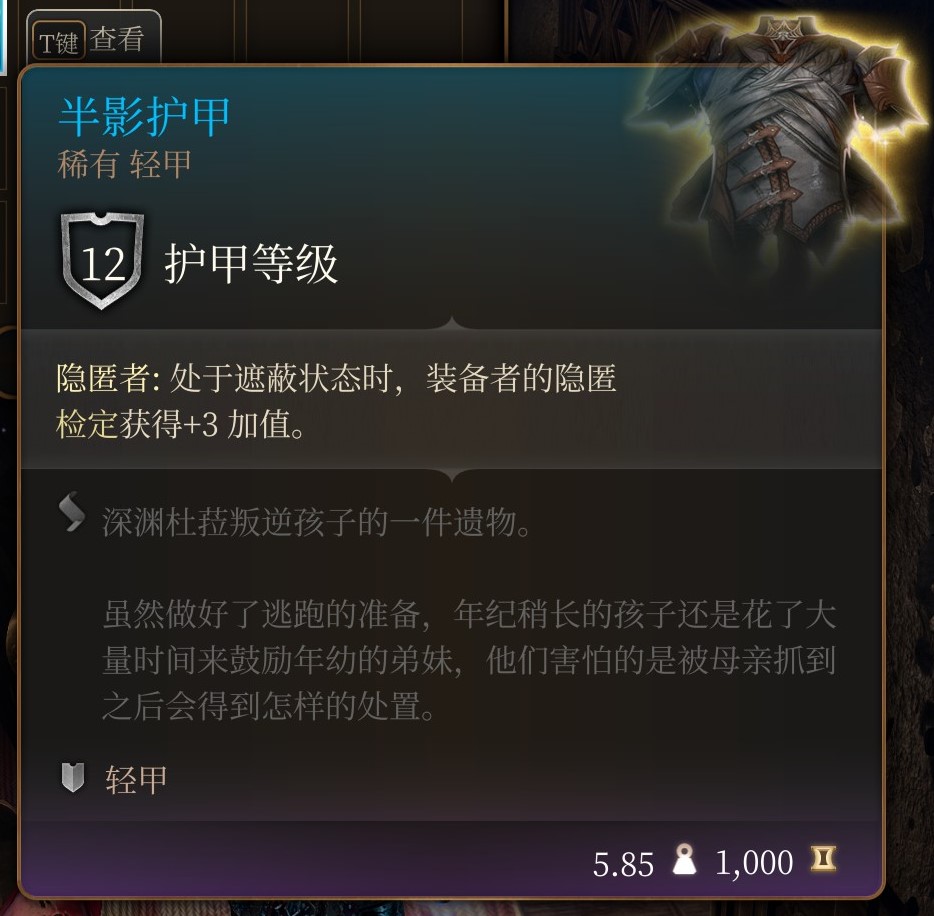
Task: Click the gold coin icon next to 1,000
Action: (x=823, y=859)
